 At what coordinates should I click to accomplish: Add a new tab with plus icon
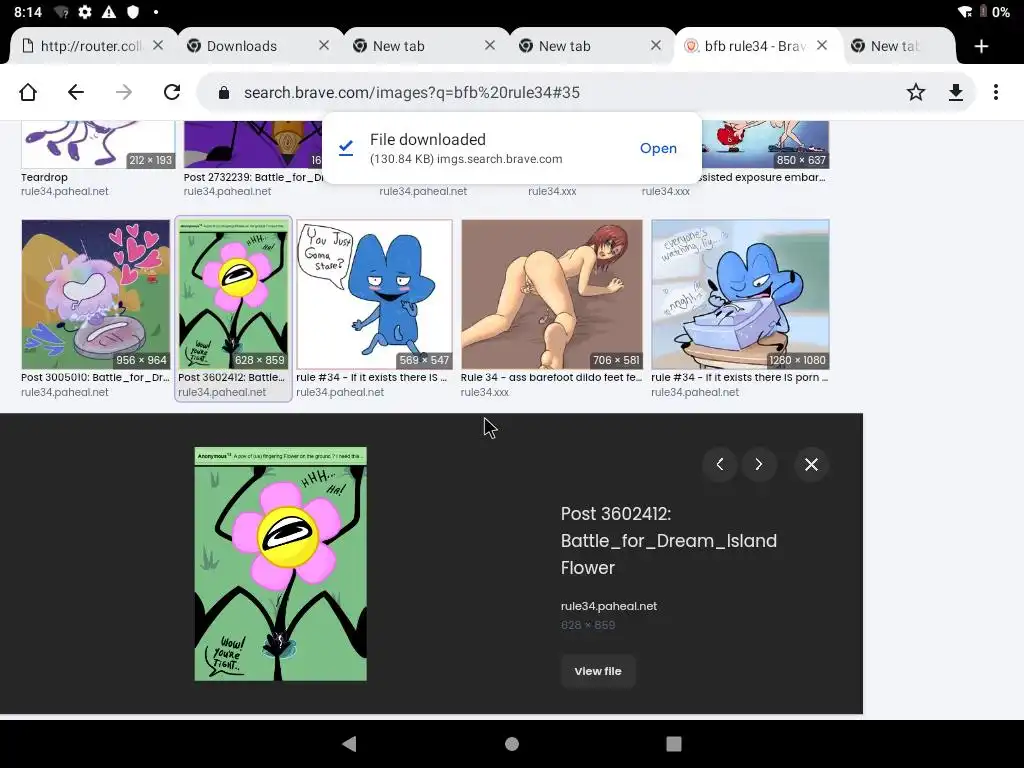pyautogui.click(x=981, y=46)
